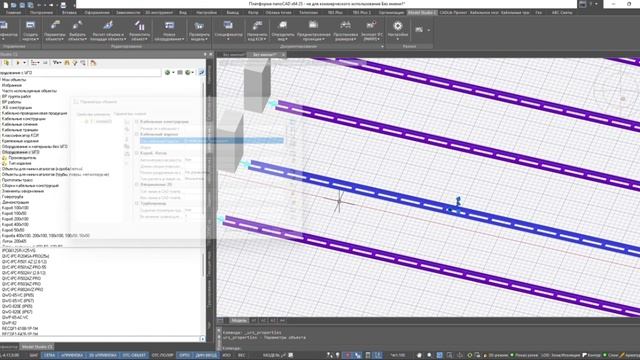640x360 pixels.
Task: Click Выбрать объекты ribbon icon
Action: click(x=78, y=25)
